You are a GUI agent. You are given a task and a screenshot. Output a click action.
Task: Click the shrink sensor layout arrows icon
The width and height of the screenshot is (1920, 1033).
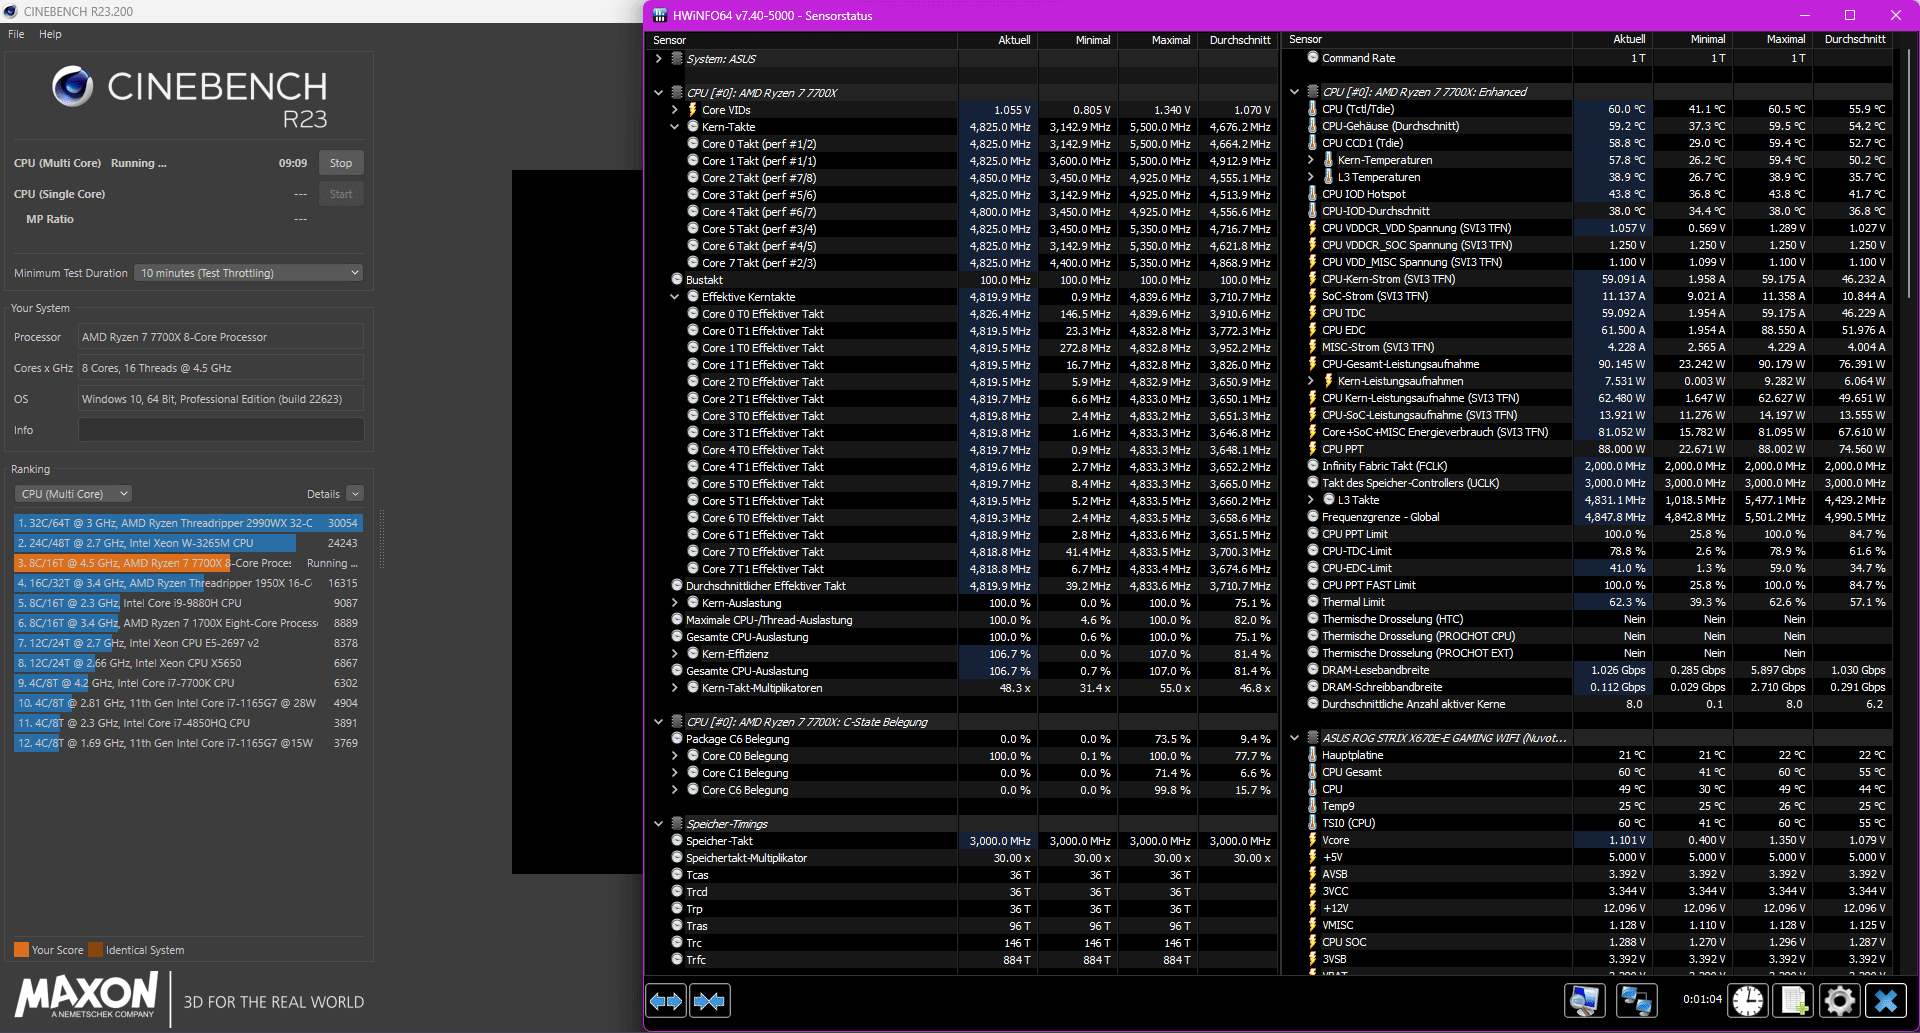coord(710,1001)
